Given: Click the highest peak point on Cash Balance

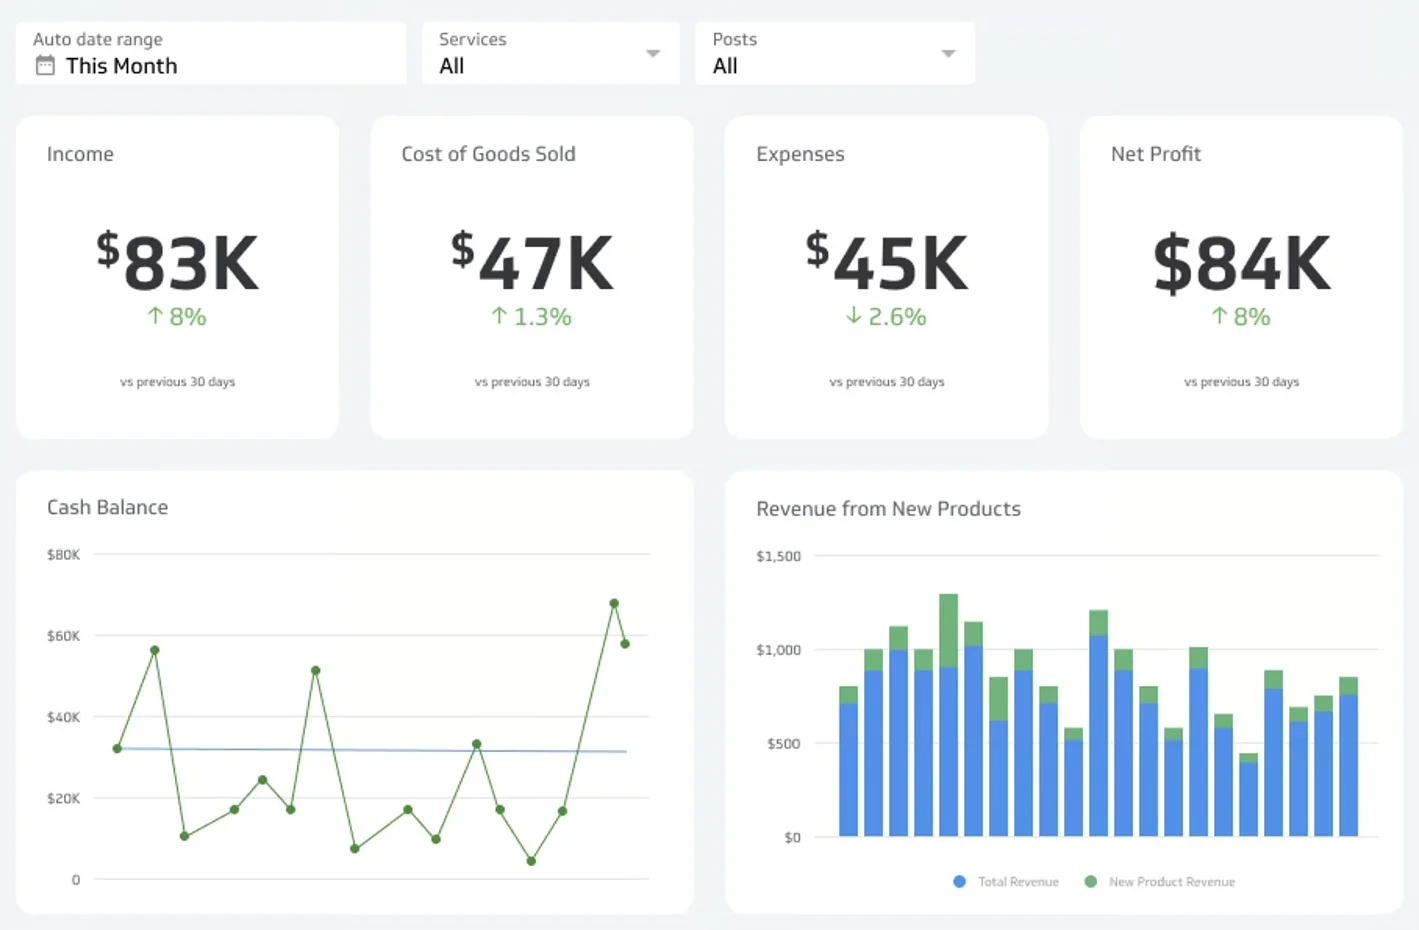Looking at the screenshot, I should [614, 603].
